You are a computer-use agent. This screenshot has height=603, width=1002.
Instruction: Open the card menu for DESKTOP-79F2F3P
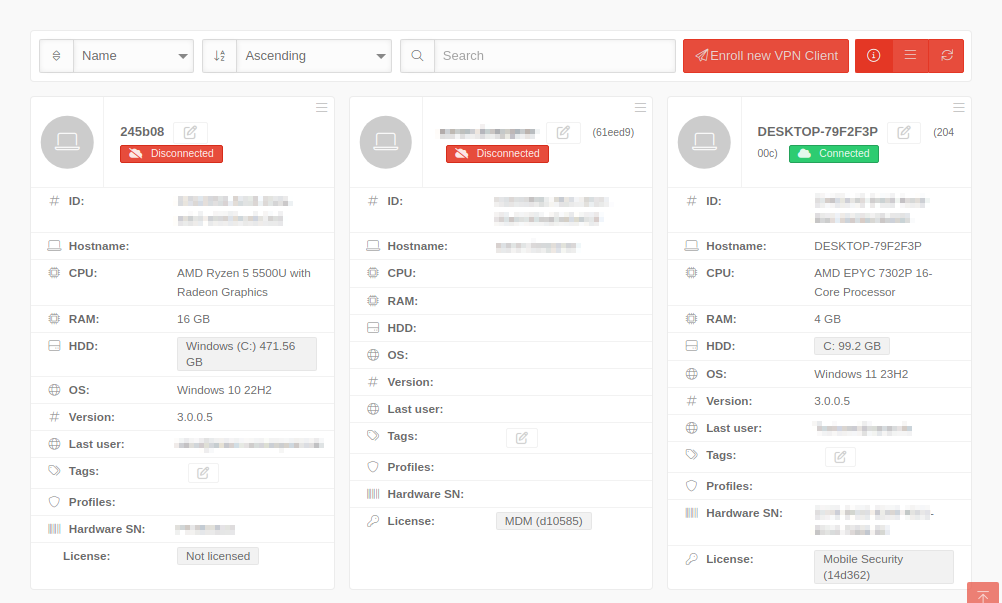click(x=958, y=107)
